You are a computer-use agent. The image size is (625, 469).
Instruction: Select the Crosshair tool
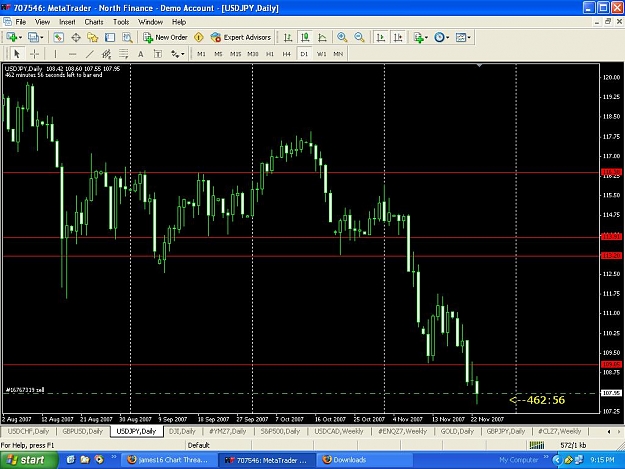(x=34, y=54)
